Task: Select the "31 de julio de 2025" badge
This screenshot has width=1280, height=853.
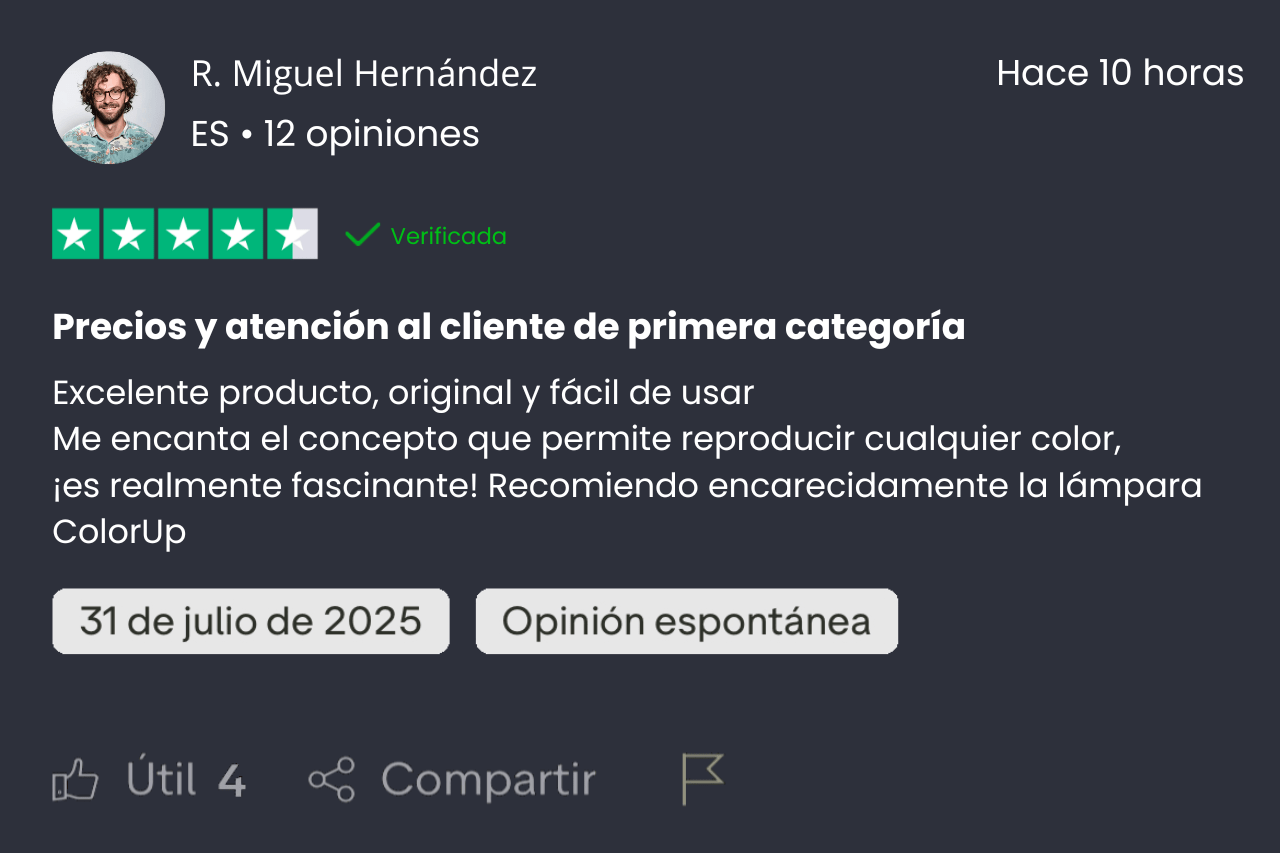Action: (x=251, y=621)
